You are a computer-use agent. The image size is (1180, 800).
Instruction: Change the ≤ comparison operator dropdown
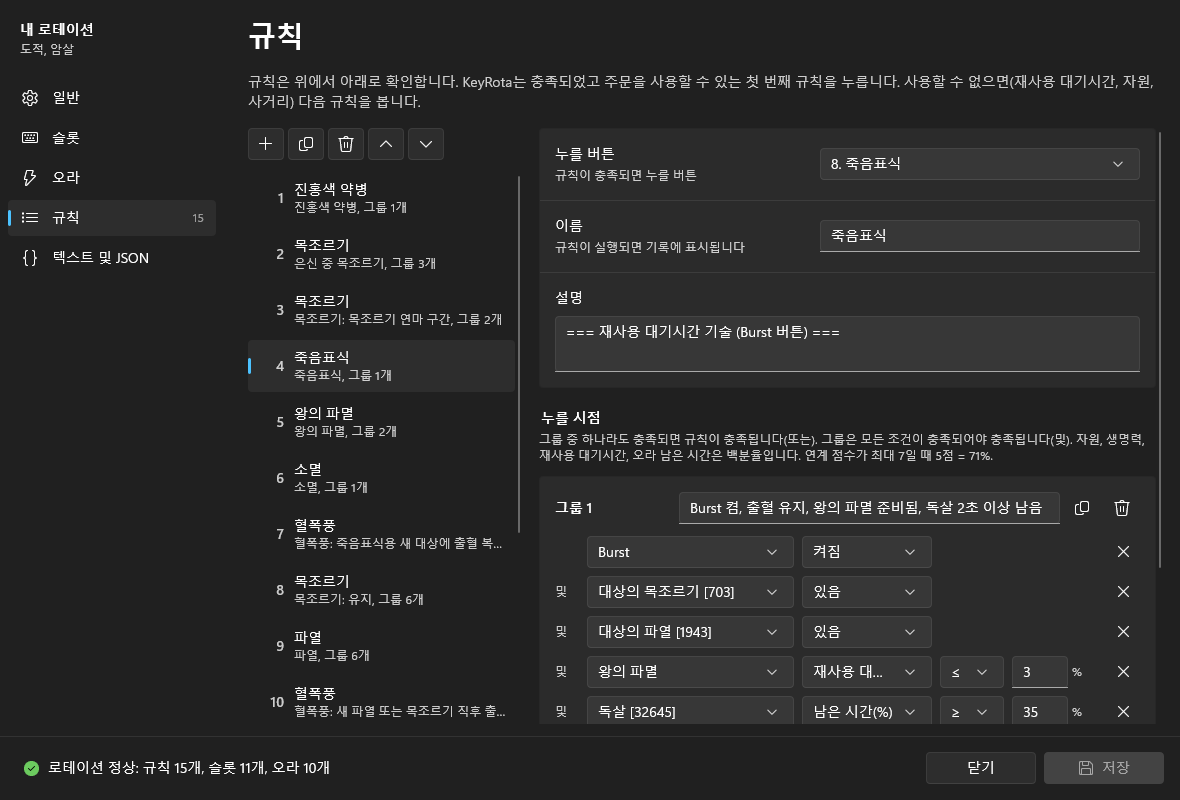click(x=972, y=671)
